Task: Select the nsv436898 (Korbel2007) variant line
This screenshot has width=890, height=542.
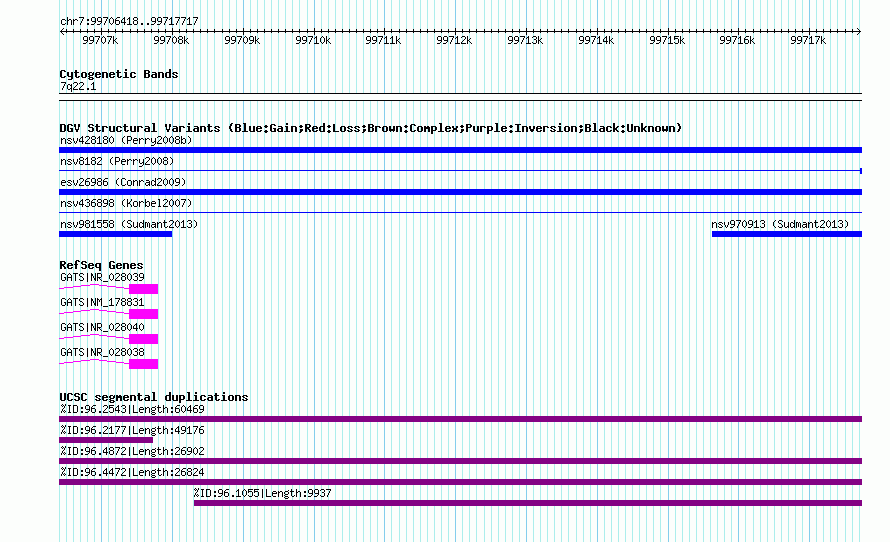Action: (x=460, y=212)
